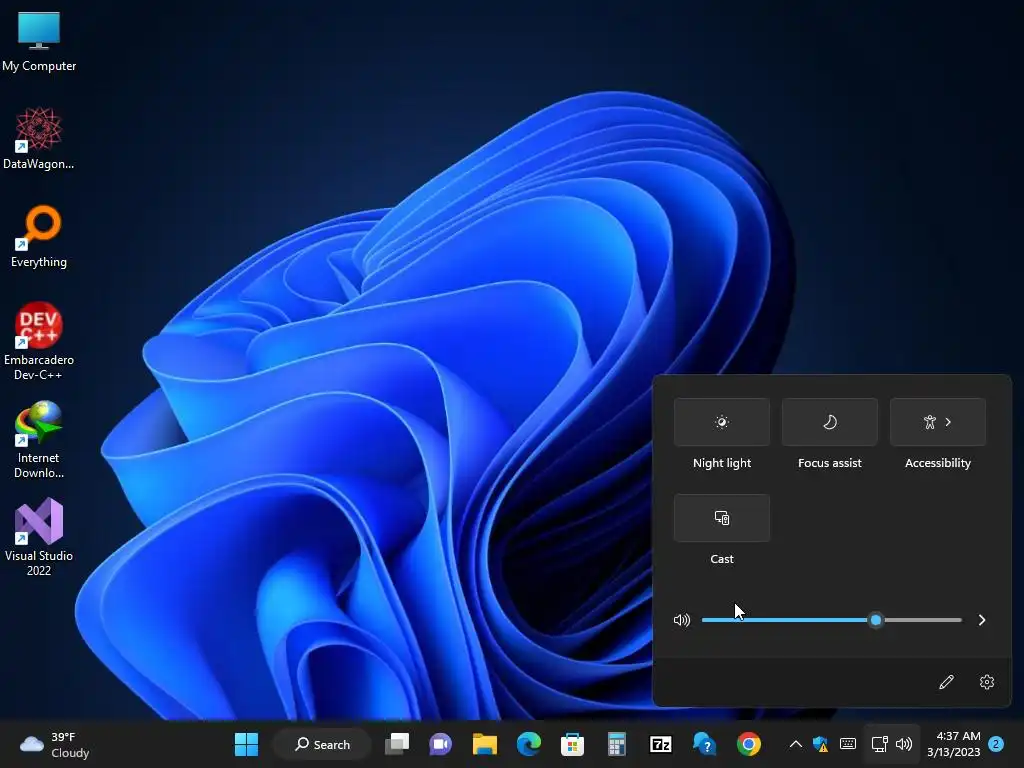Screen dimensions: 1024x768
Task: Open the touch keyboard tray icon
Action: (x=848, y=744)
